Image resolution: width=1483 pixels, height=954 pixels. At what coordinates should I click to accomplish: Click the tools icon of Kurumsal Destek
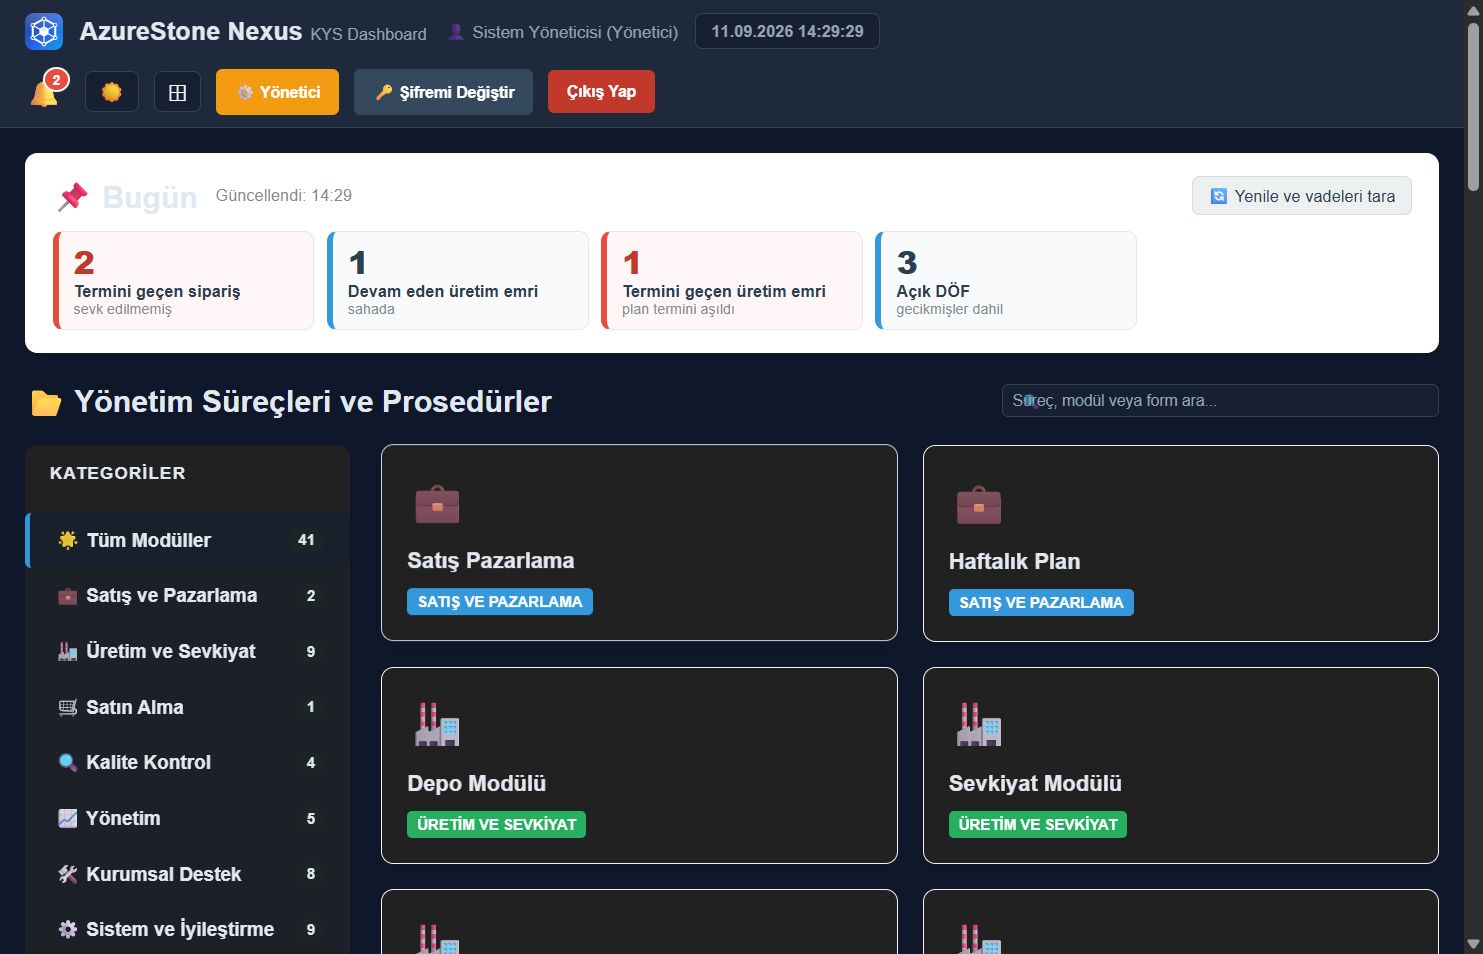coord(68,874)
